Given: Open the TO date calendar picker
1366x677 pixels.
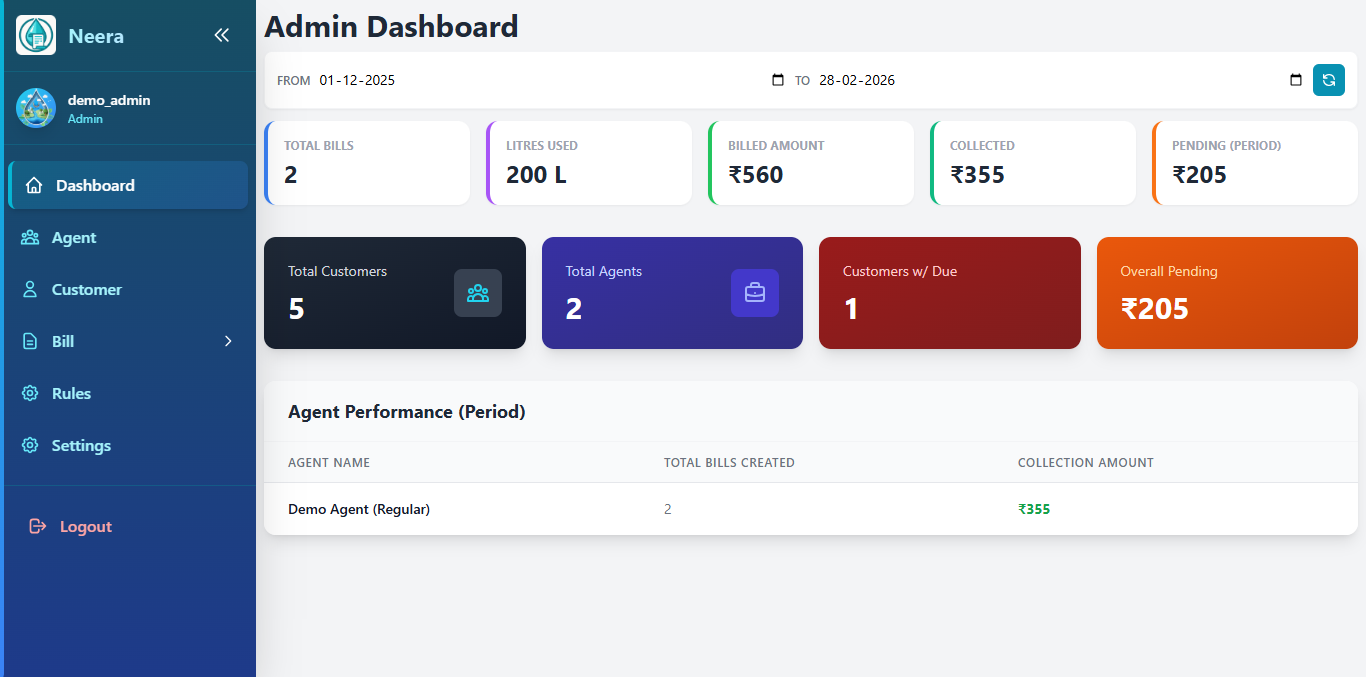Looking at the screenshot, I should (x=1296, y=80).
